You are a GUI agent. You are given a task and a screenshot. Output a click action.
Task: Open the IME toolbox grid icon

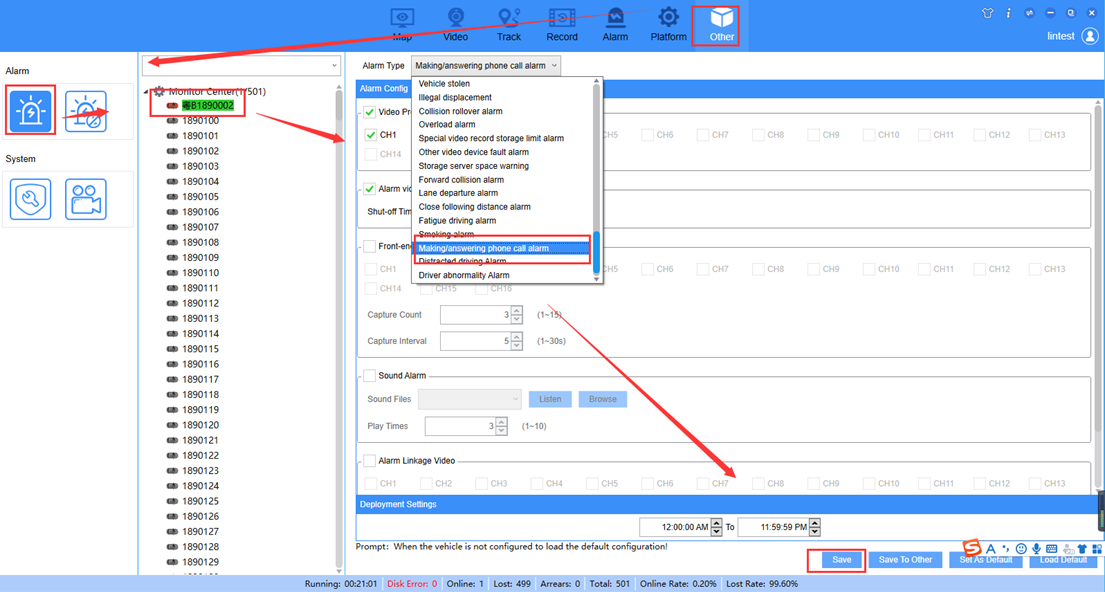1097,548
